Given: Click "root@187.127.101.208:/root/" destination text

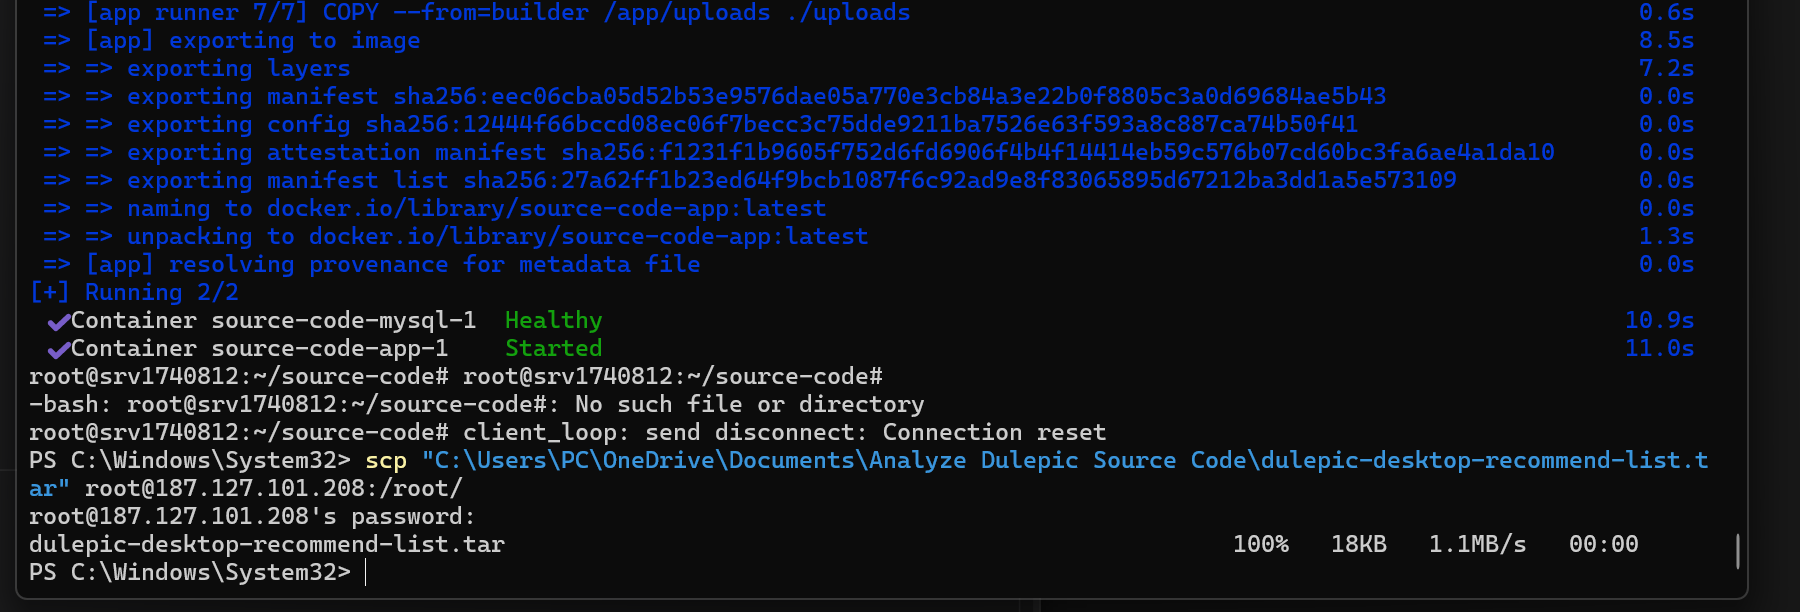Looking at the screenshot, I should coord(274,488).
